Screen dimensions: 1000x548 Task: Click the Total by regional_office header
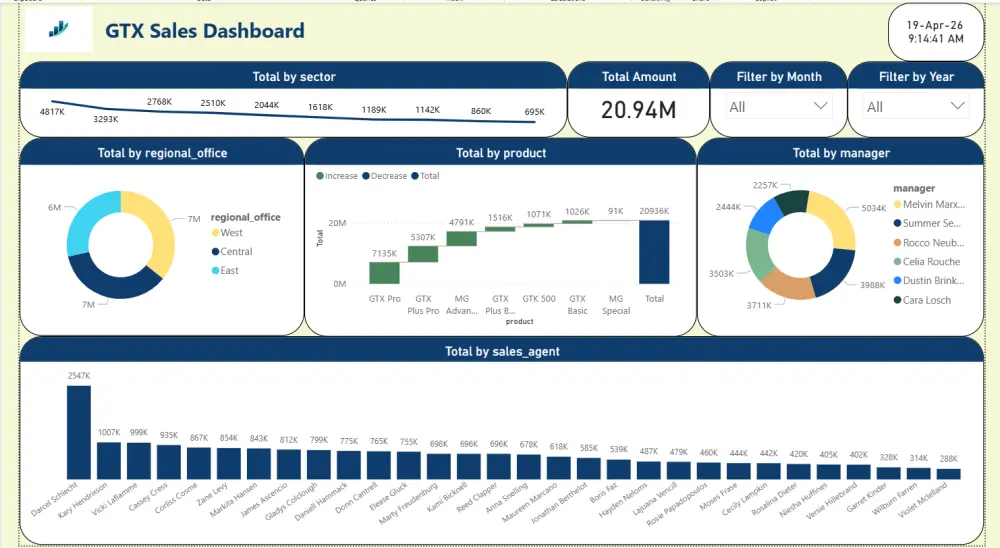click(162, 153)
